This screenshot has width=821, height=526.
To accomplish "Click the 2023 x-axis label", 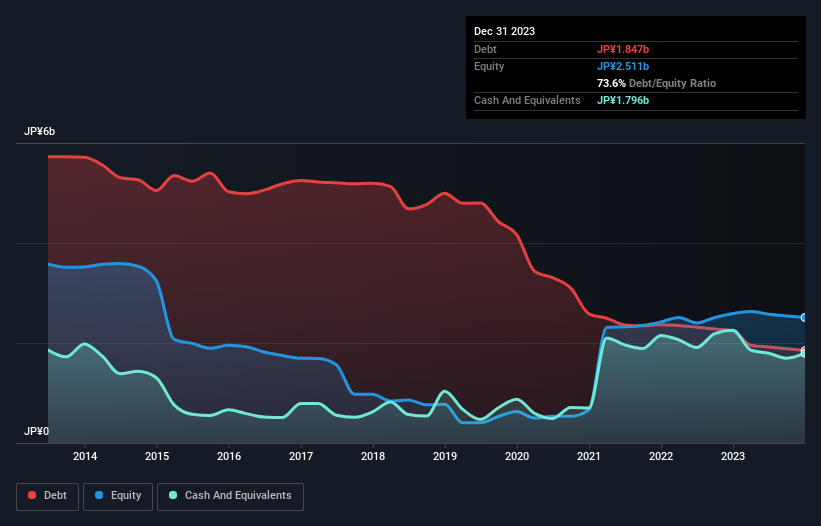I will (x=733, y=456).
